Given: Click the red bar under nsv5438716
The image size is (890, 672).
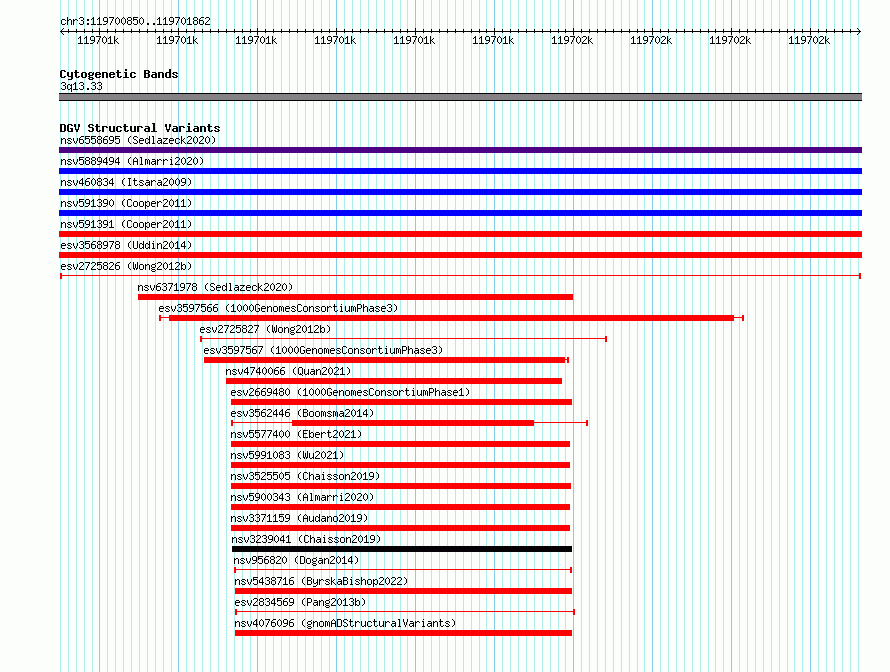Looking at the screenshot, I should (x=404, y=591).
